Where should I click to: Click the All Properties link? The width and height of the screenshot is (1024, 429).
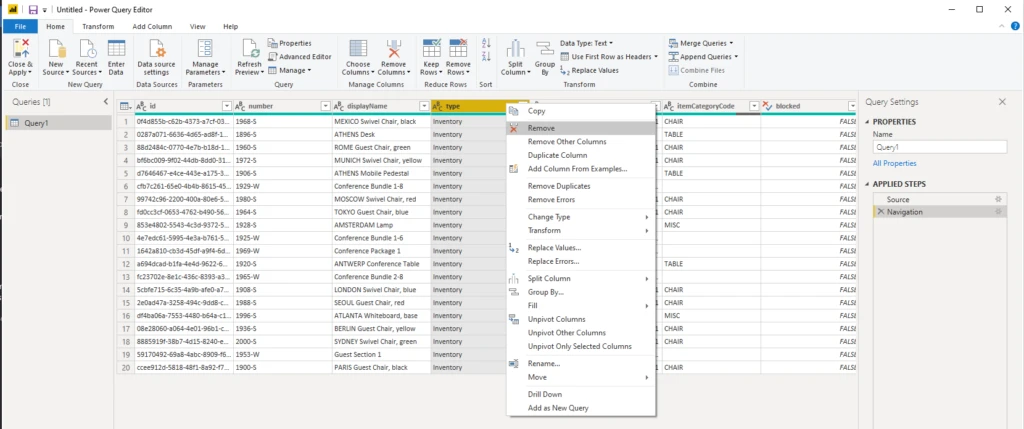click(894, 163)
